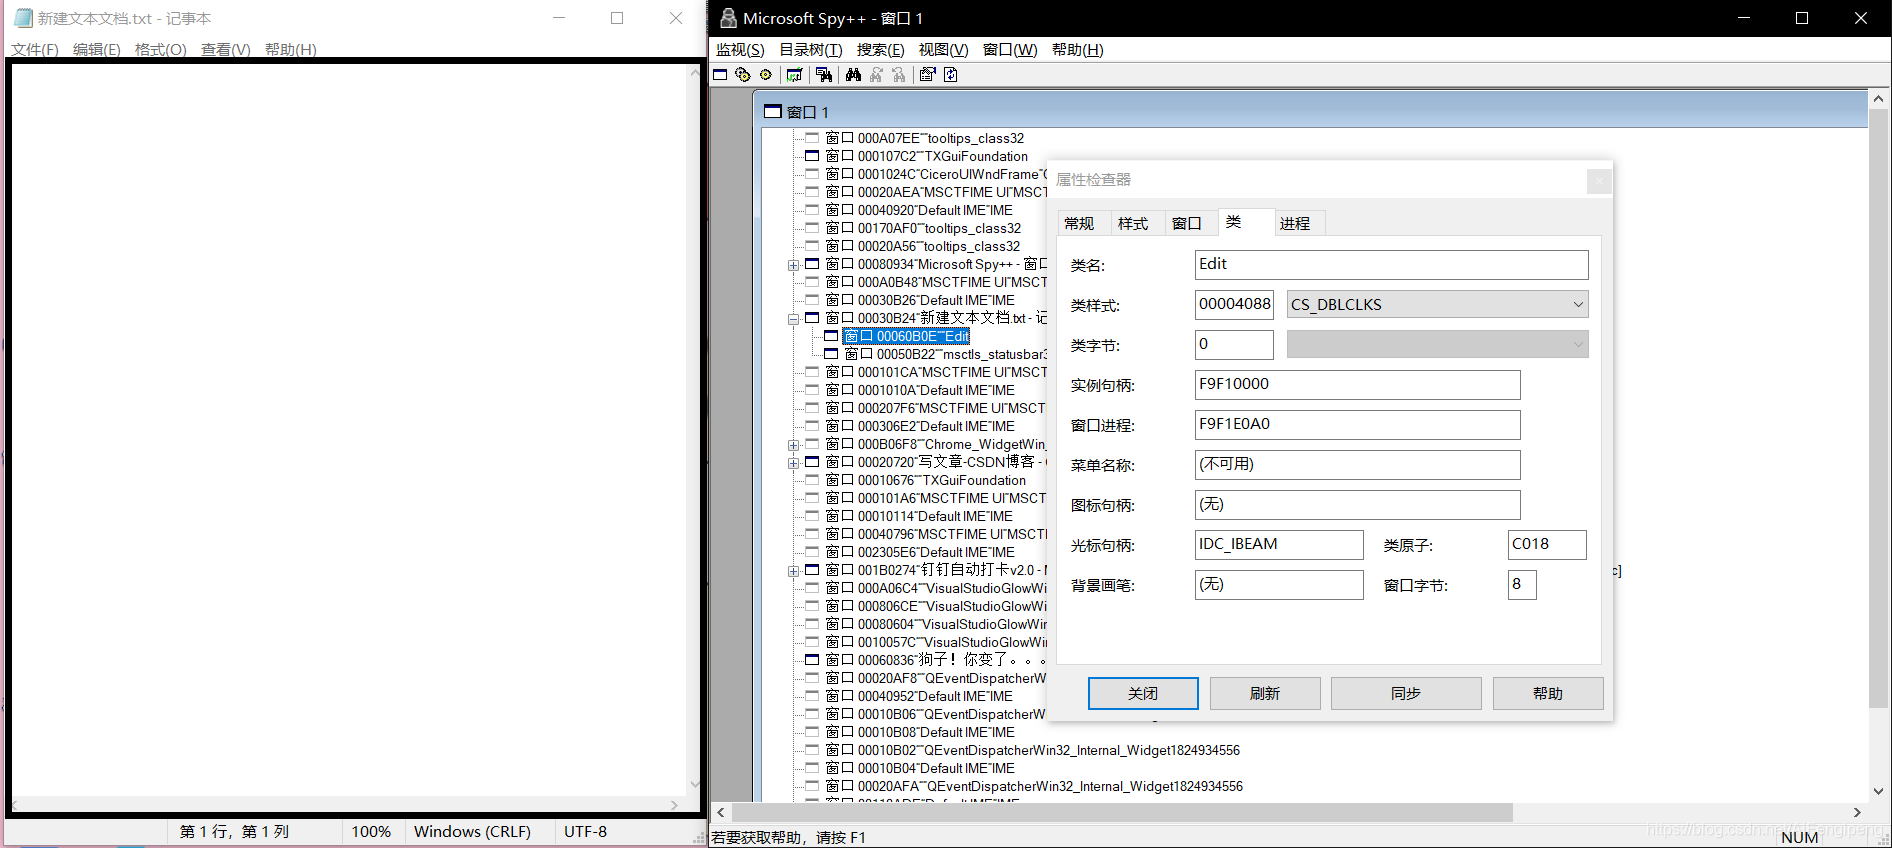Viewport: 1892px width, 848px height.
Task: Click the Log Messages toolbar icon
Action: point(795,75)
